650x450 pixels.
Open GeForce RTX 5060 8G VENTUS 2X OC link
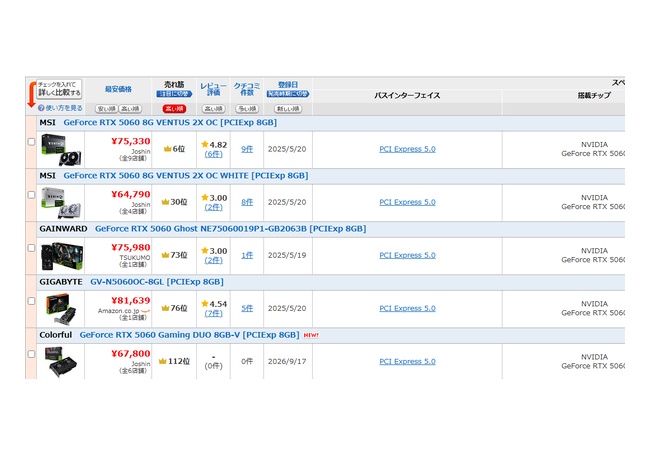click(170, 123)
